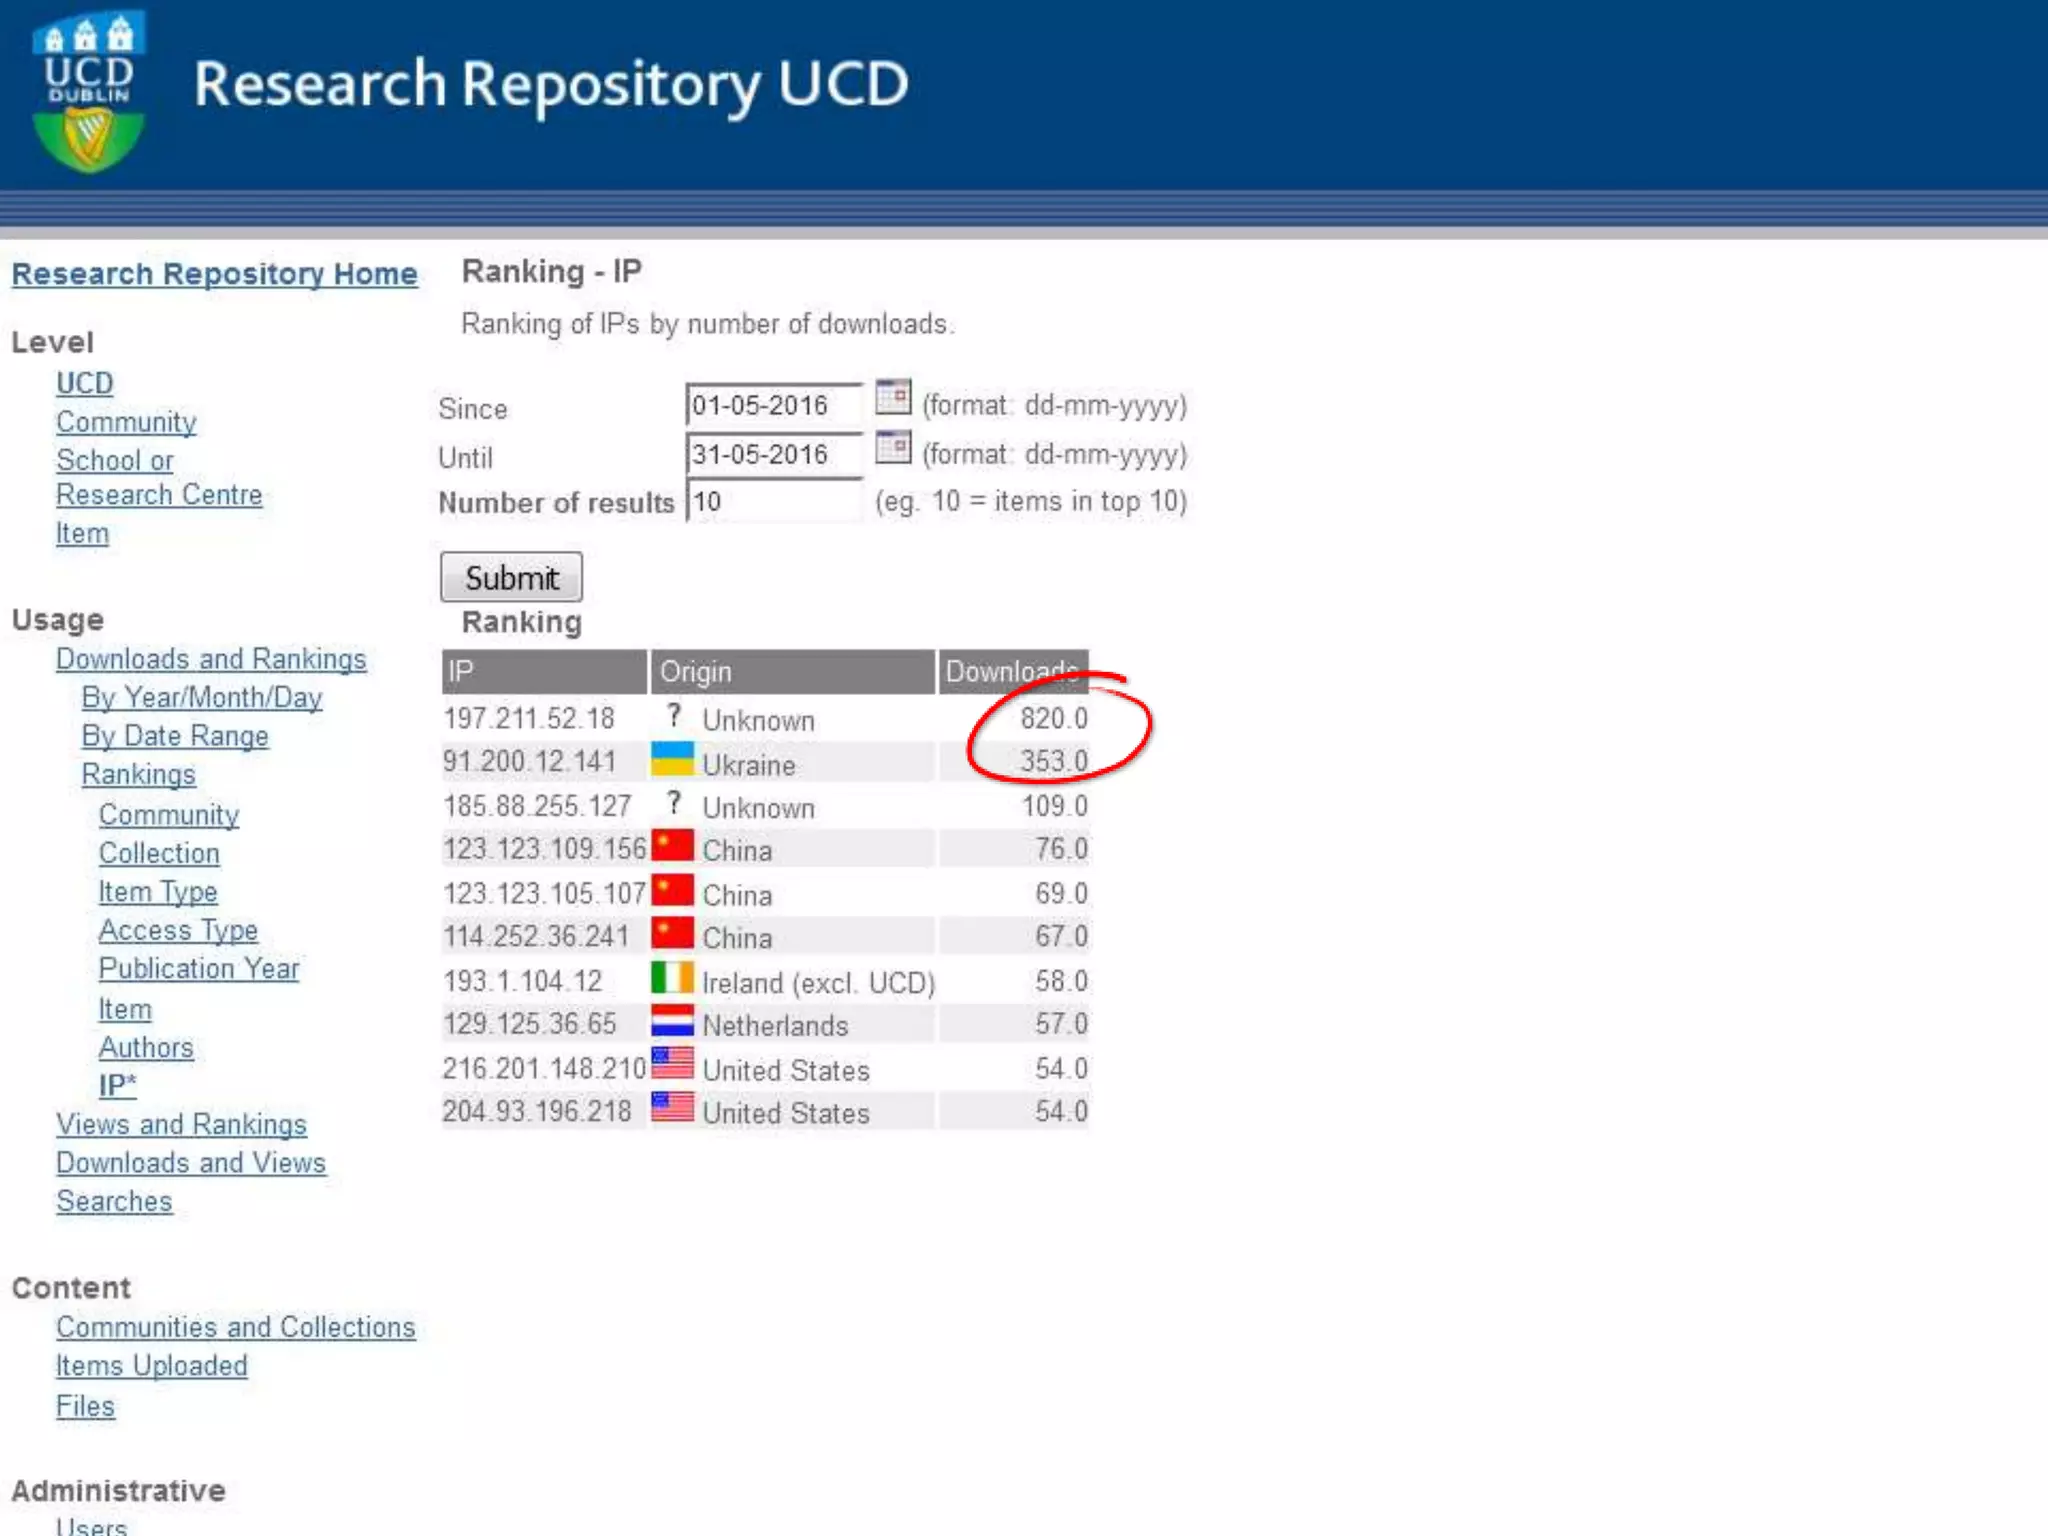Click the UCD Dublin crest logo

(89, 92)
